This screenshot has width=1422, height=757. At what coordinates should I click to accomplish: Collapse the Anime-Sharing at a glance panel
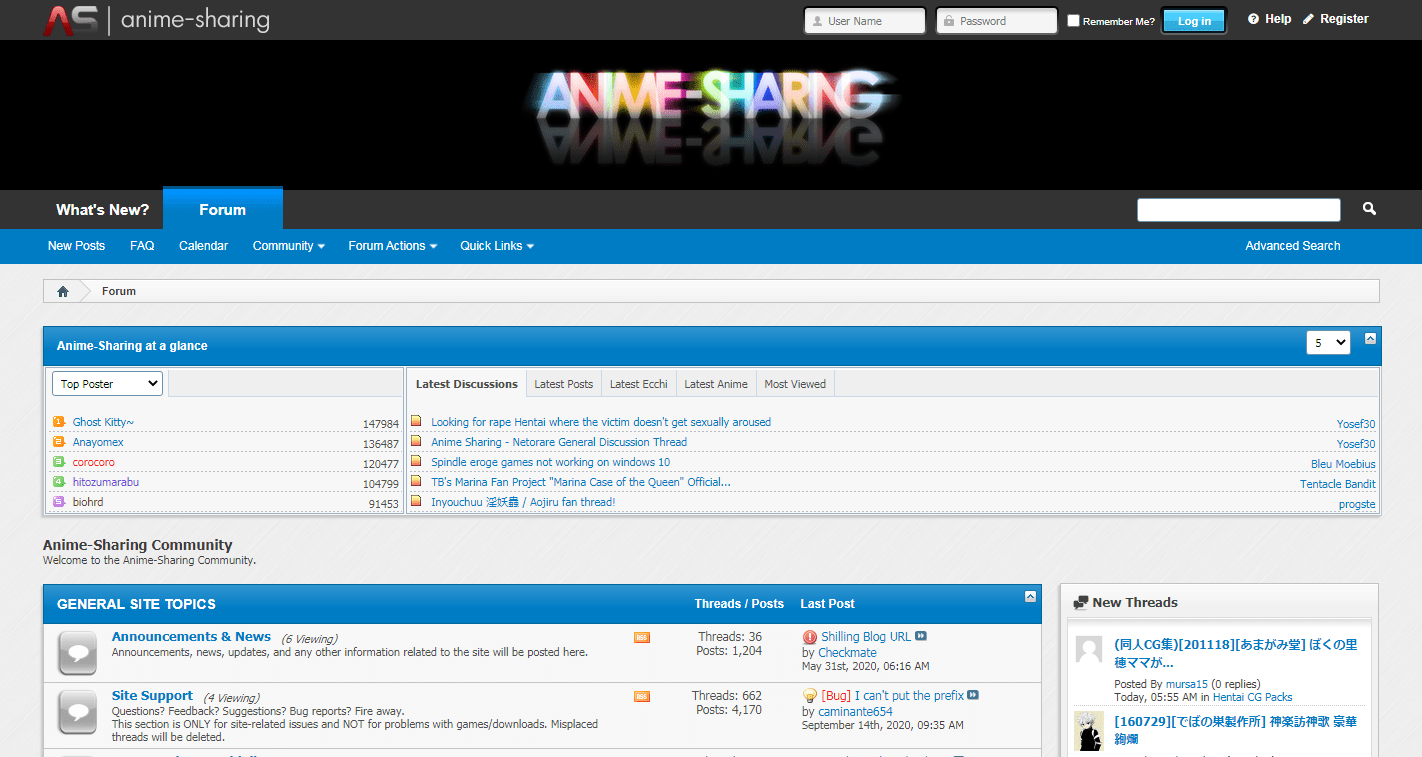[1370, 338]
